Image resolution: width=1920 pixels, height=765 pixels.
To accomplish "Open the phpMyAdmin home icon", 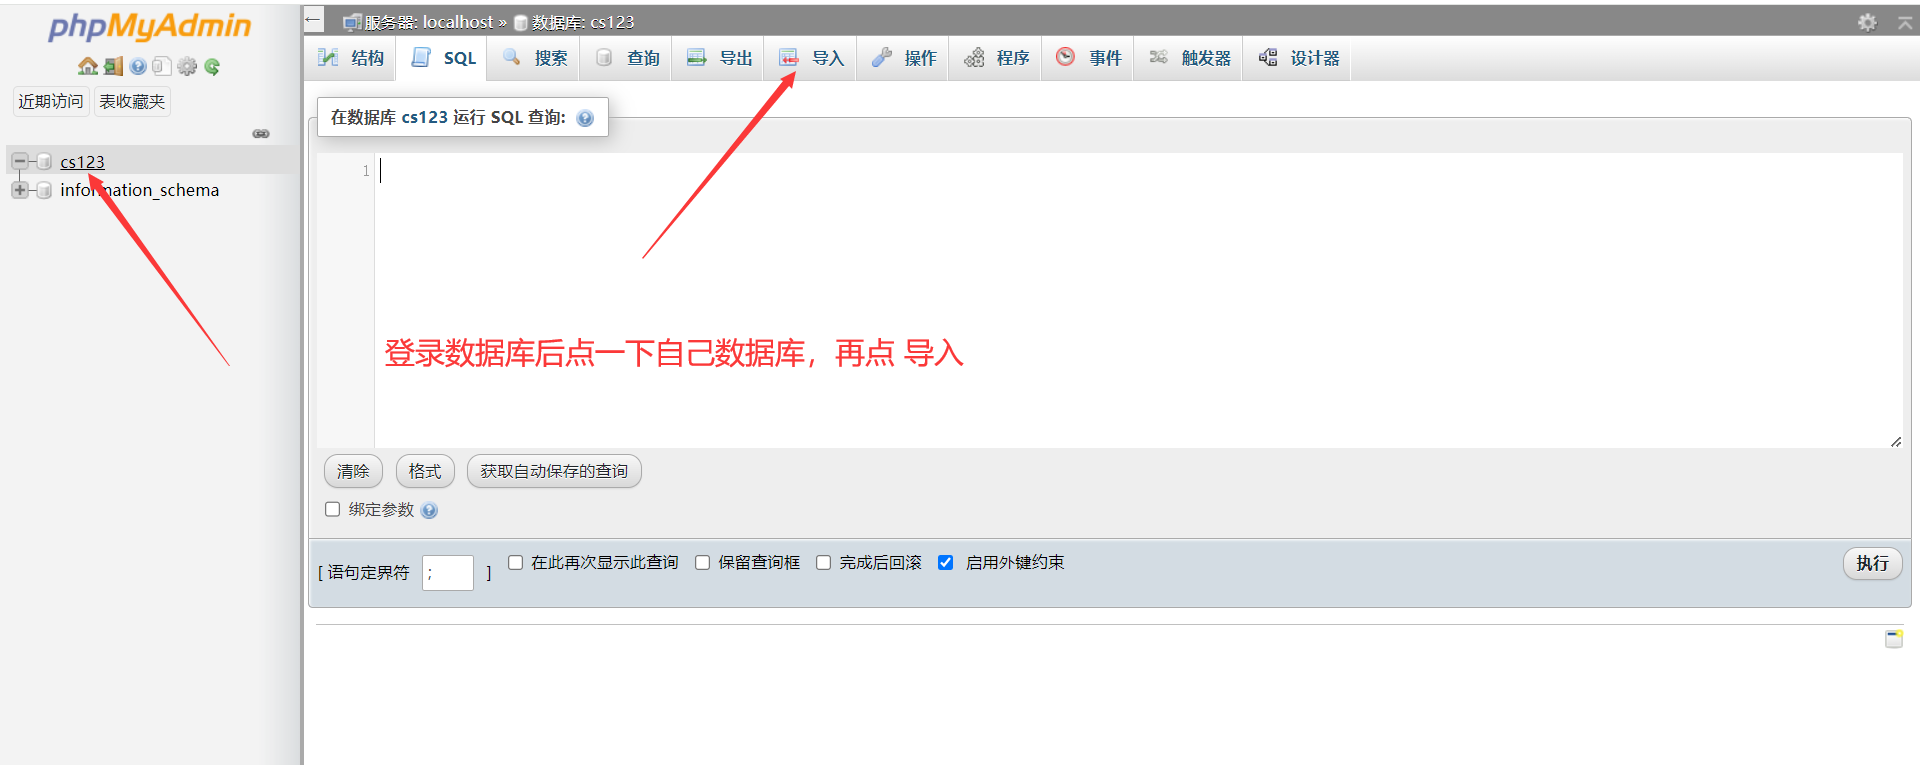I will tap(88, 67).
